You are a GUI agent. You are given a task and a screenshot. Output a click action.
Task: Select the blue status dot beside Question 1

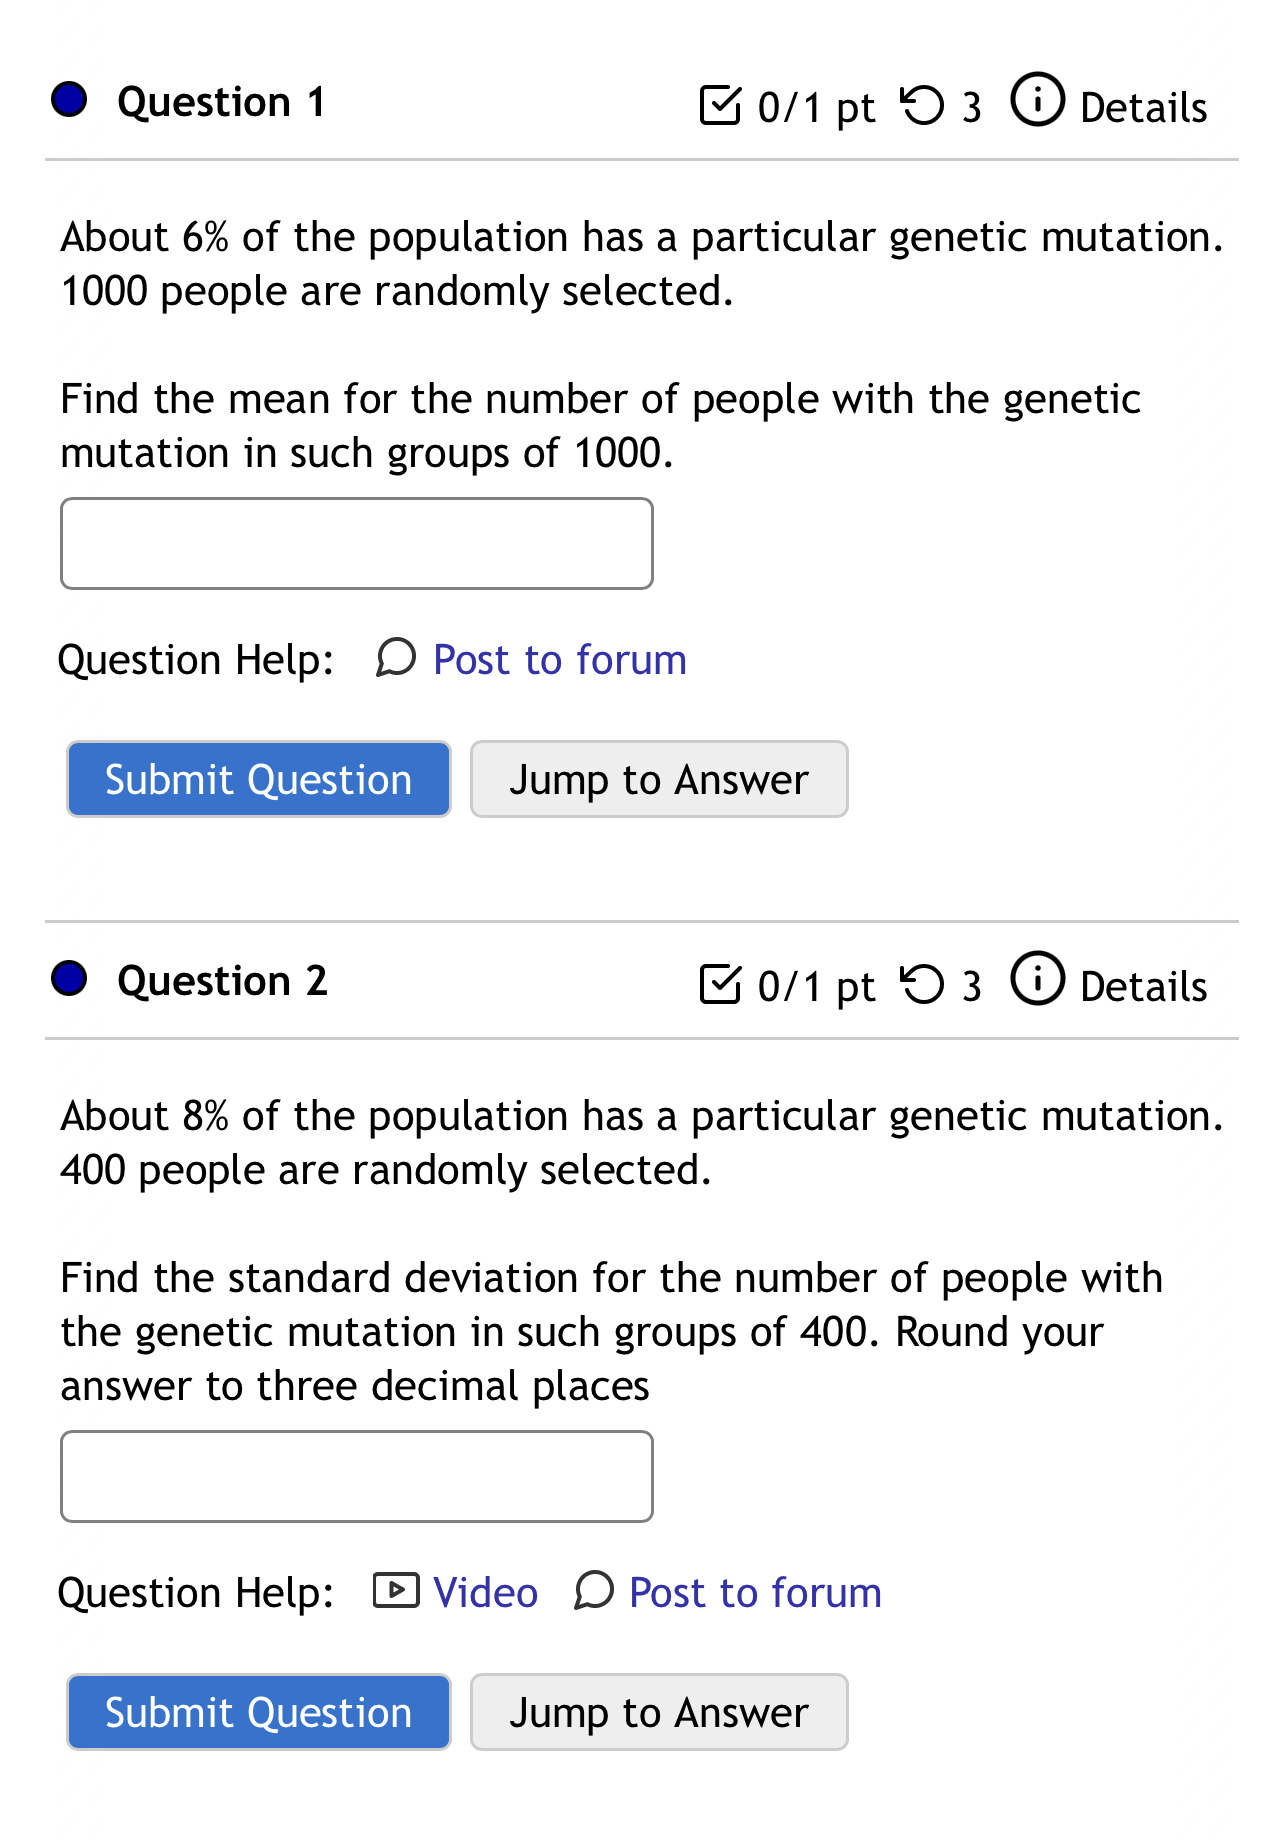coord(68,99)
